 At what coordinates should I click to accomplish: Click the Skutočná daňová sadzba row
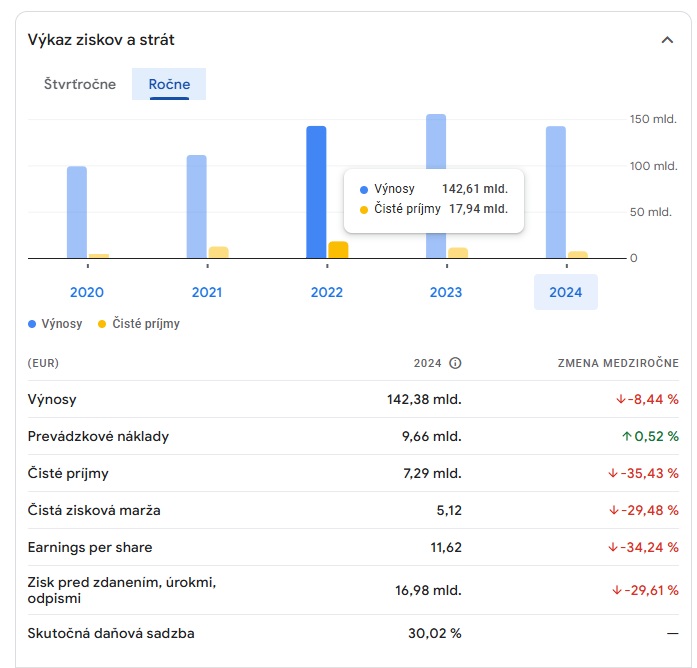(x=111, y=633)
